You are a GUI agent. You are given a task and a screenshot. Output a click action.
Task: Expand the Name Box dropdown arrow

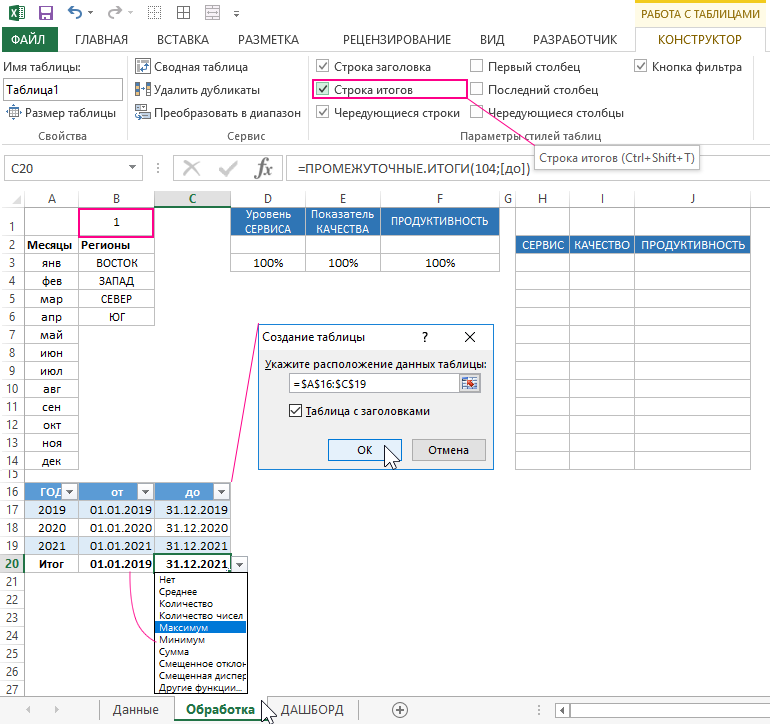133,168
